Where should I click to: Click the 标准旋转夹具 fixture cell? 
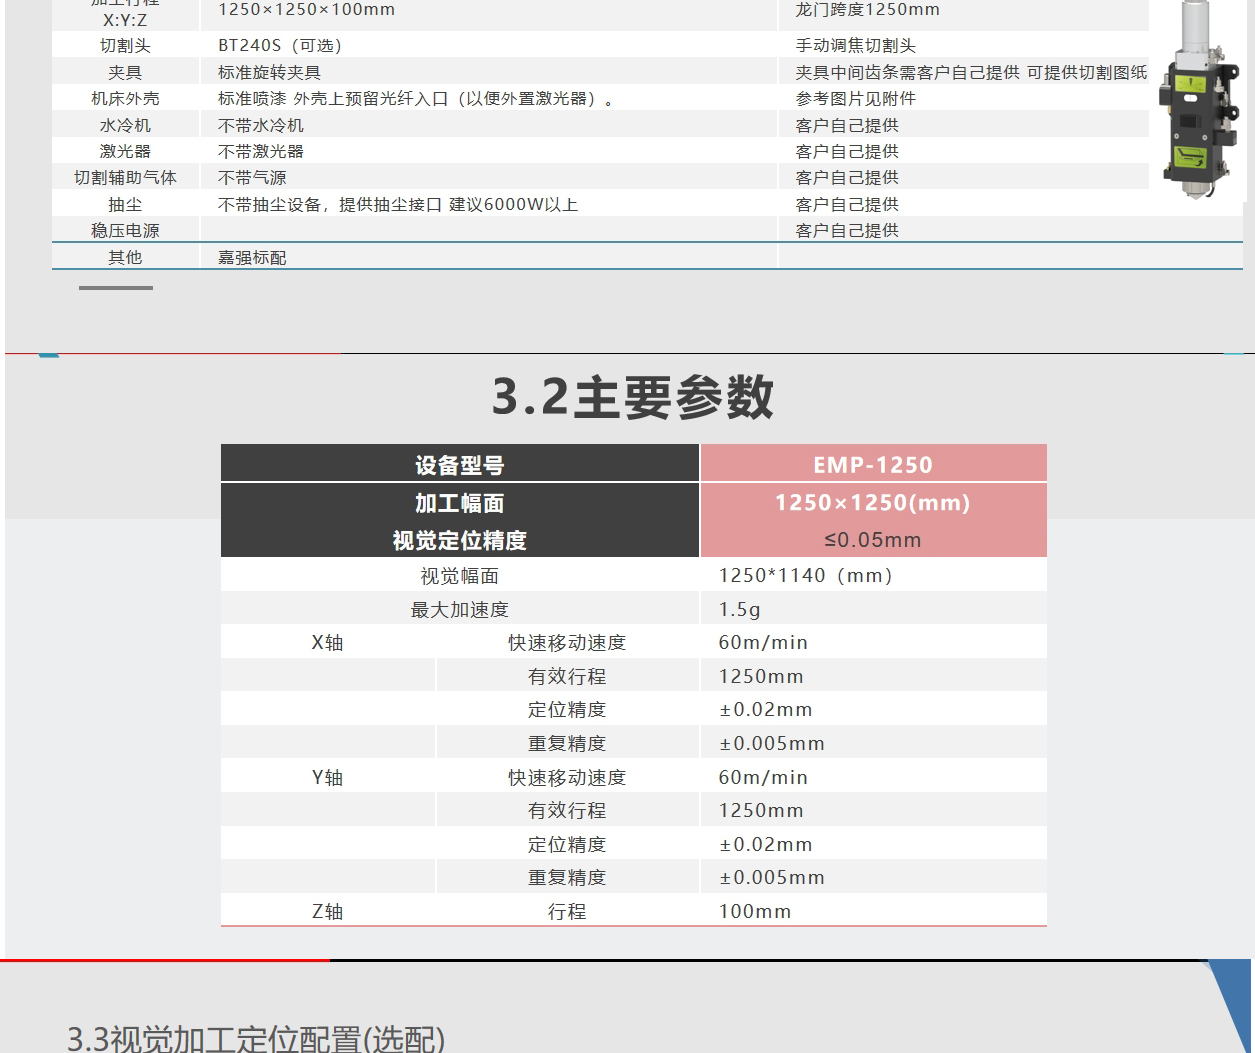269,73
